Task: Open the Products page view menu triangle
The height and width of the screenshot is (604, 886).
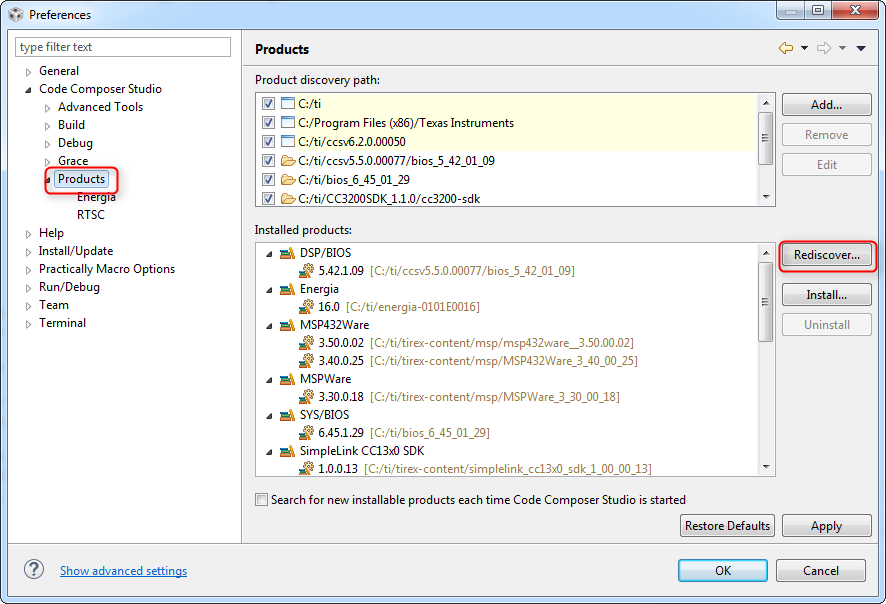Action: (x=861, y=49)
